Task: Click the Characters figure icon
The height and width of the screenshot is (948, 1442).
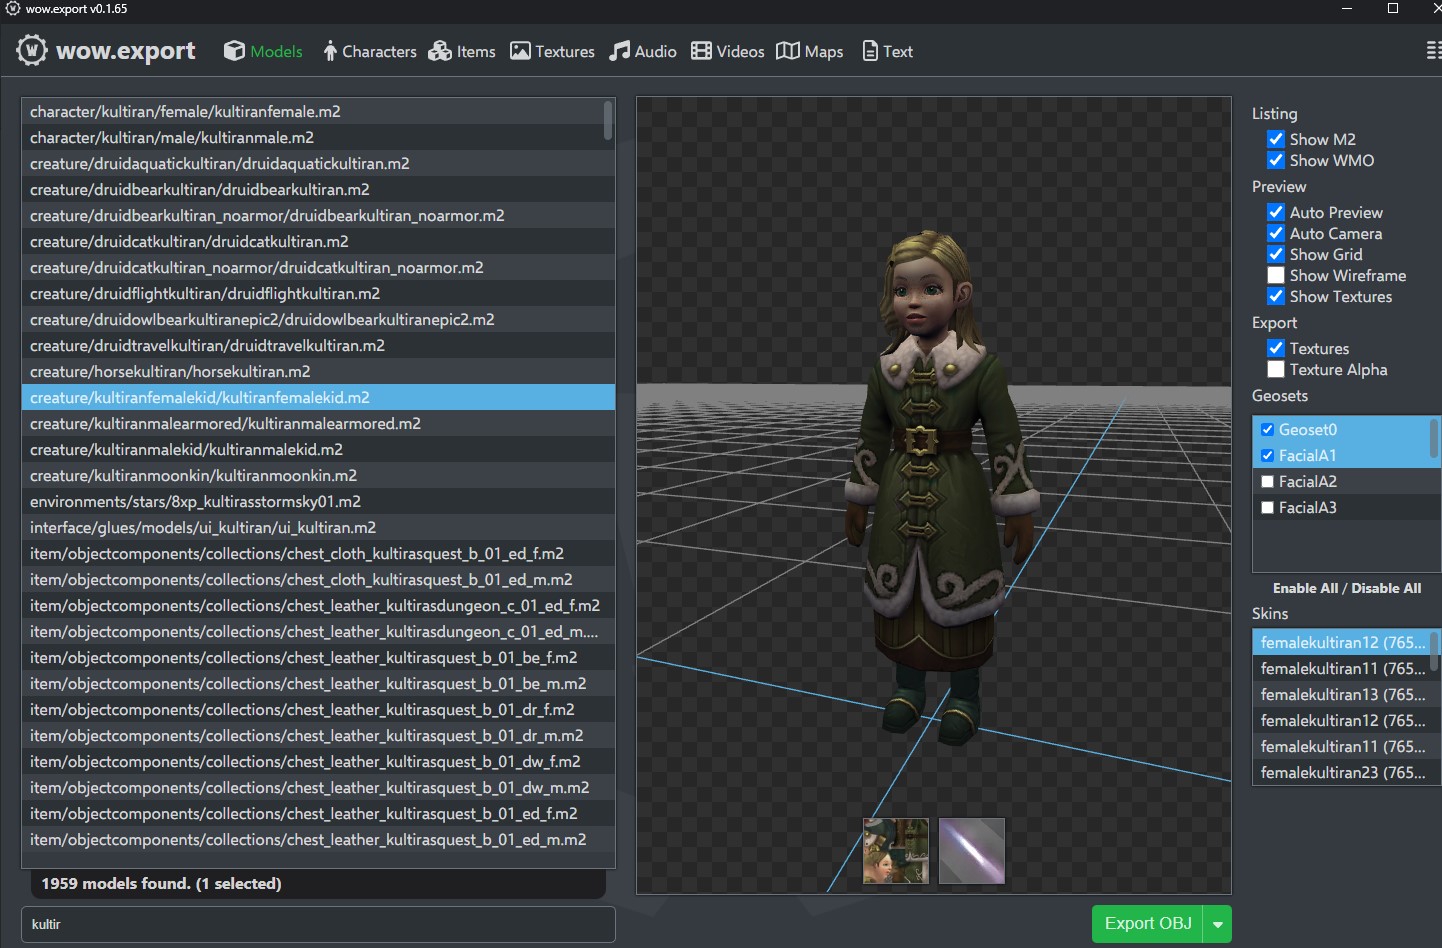Action: pos(330,51)
